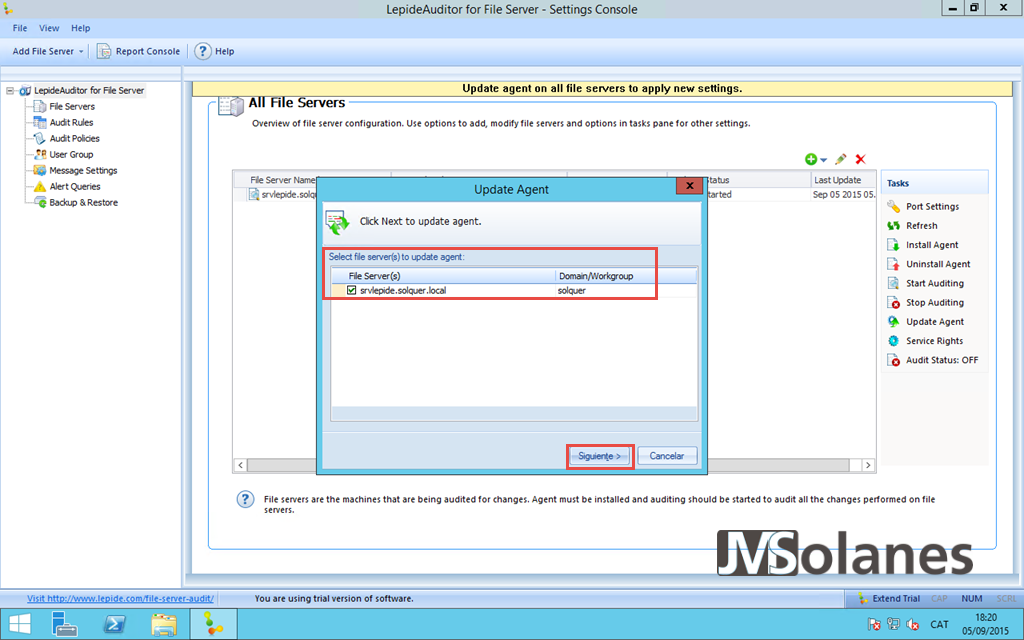
Task: Open Server Manager from taskbar
Action: 65,624
